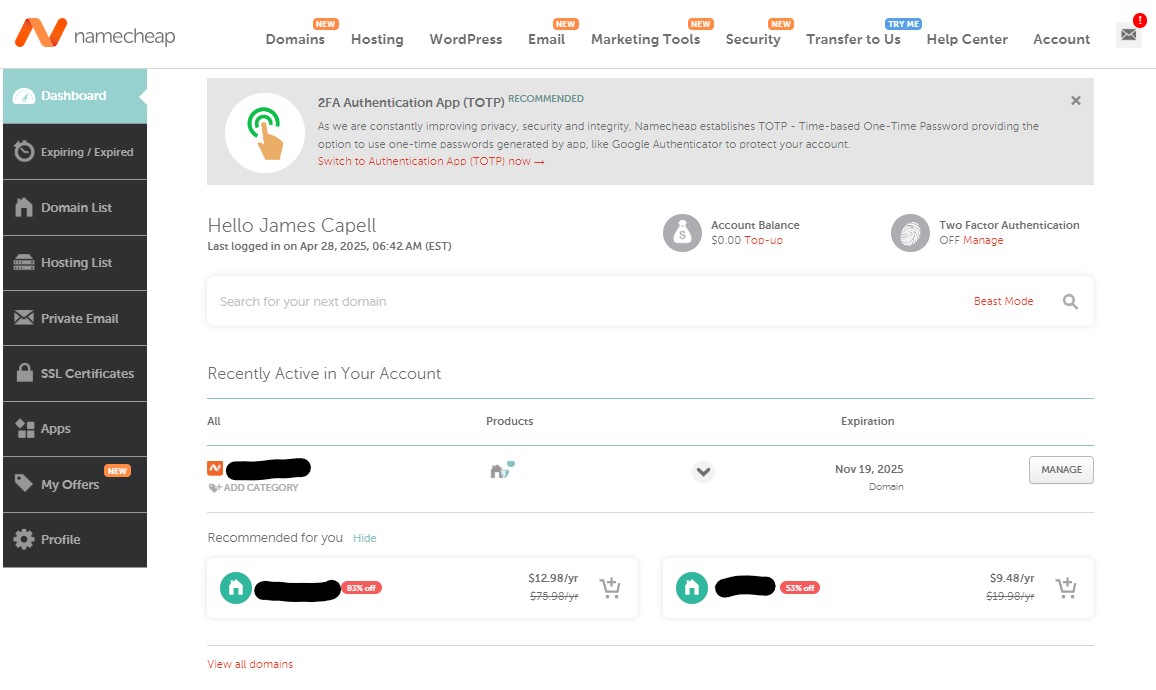Click the Expiration column header

coord(868,421)
